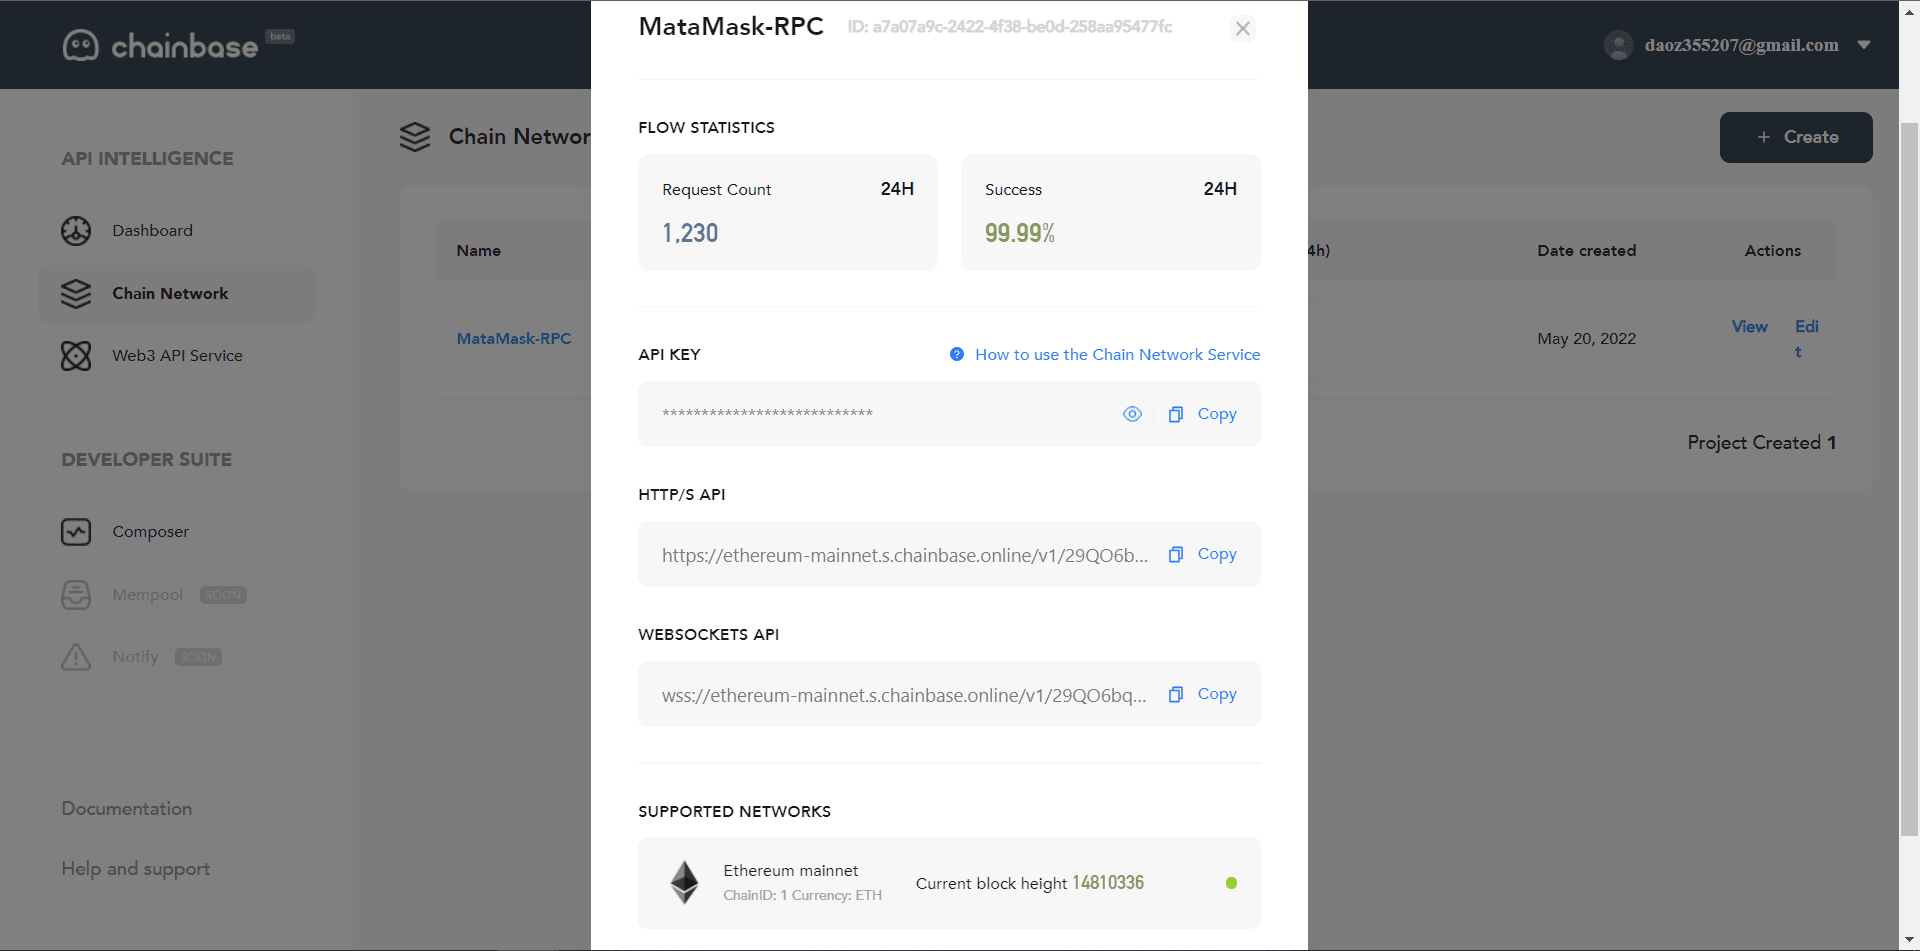Viewport: 1920px width, 951px height.
Task: Click the Web3 API Service icon
Action: pos(76,356)
